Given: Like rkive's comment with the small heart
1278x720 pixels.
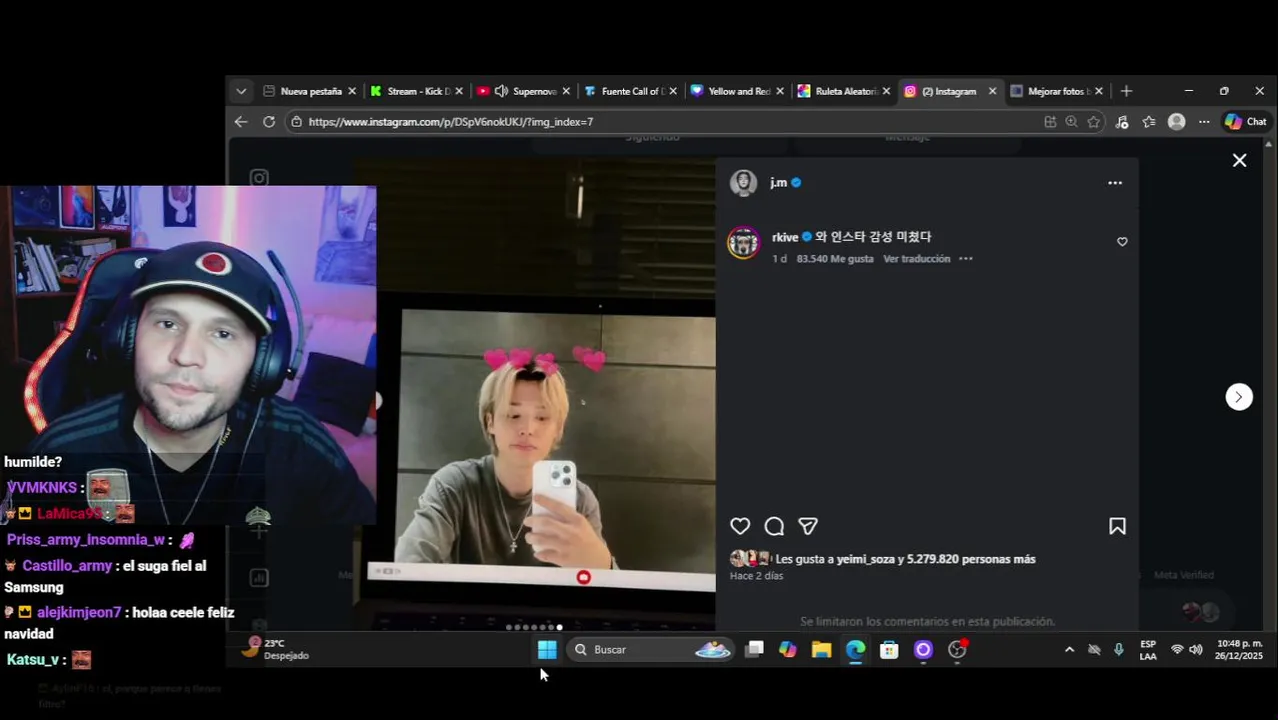Looking at the screenshot, I should [1122, 242].
